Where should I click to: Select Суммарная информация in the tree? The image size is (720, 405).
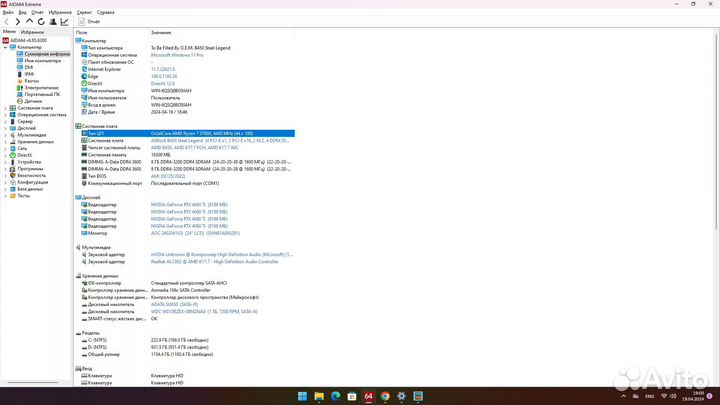pos(47,54)
